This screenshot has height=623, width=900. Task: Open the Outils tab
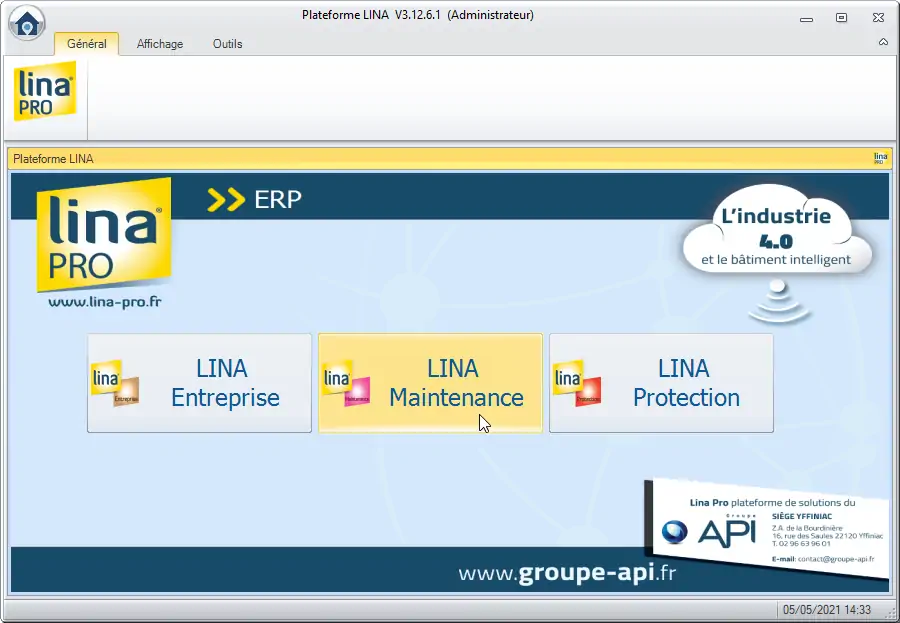click(x=227, y=44)
